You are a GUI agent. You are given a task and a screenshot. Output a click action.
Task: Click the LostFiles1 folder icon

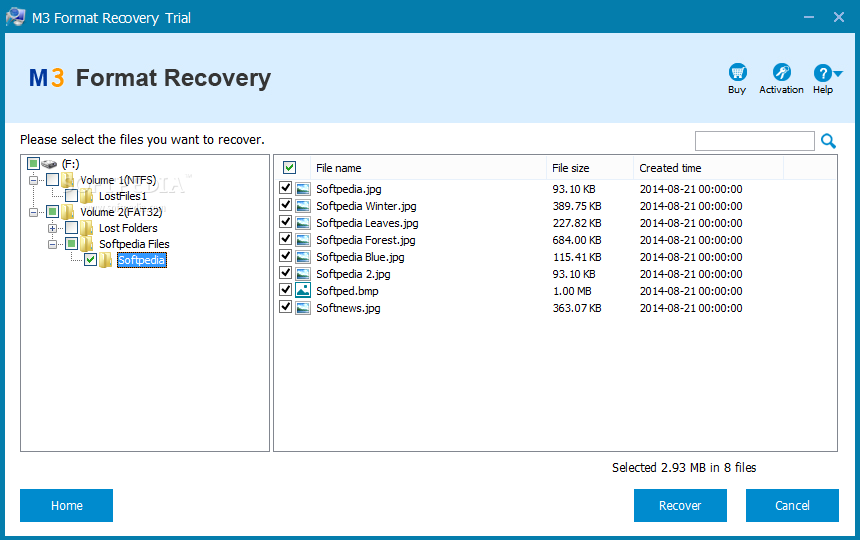pyautogui.click(x=87, y=196)
